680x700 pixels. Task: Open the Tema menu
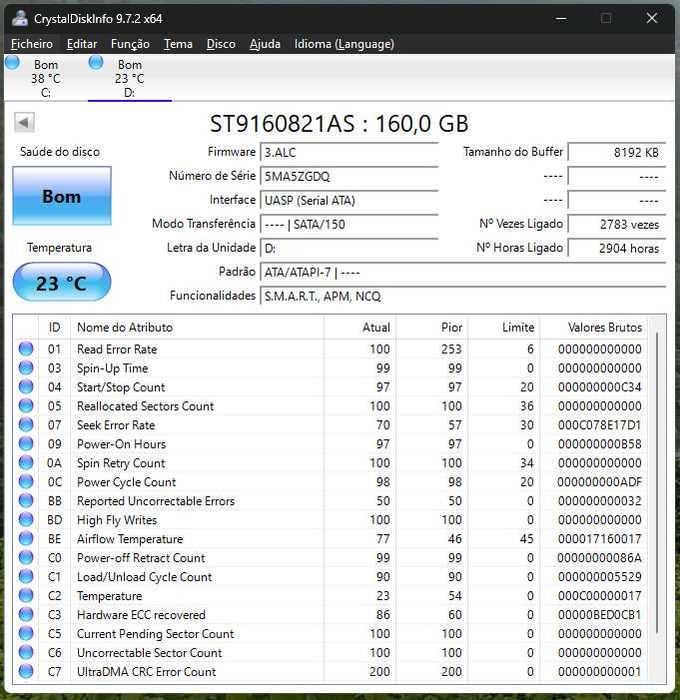tap(178, 44)
